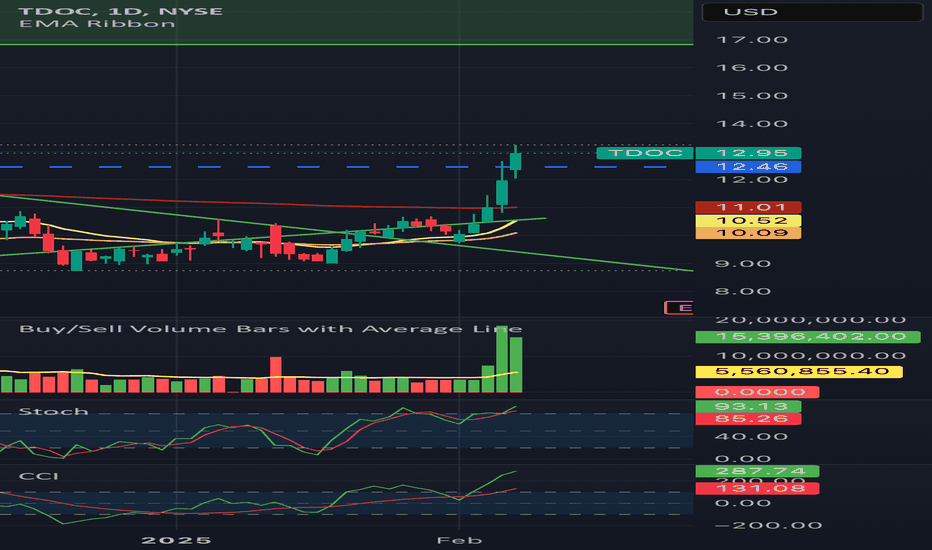Click the tall red volume bar
The height and width of the screenshot is (550, 932).
pos(276,375)
